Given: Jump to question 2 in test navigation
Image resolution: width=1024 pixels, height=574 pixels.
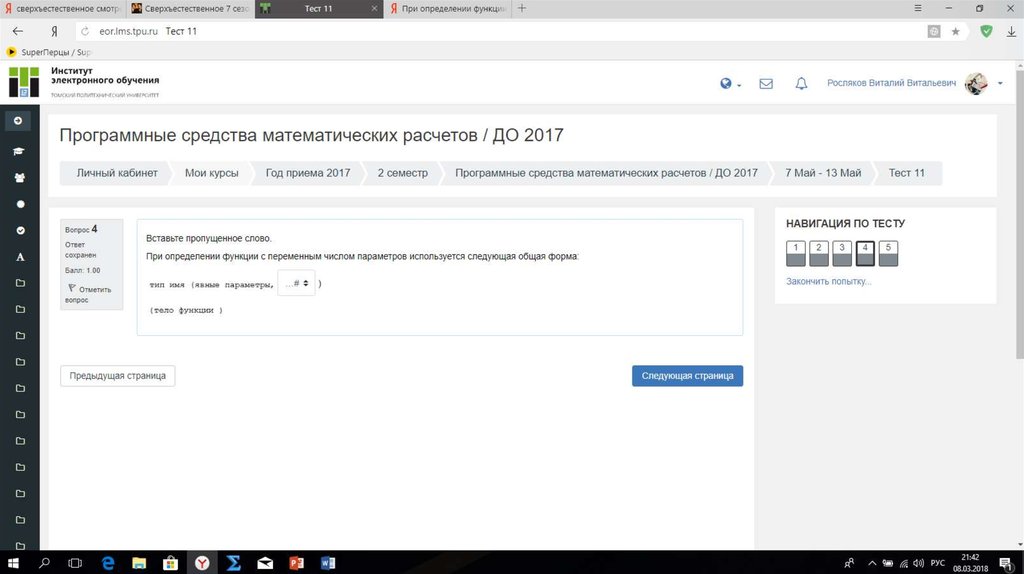Looking at the screenshot, I should click(819, 253).
